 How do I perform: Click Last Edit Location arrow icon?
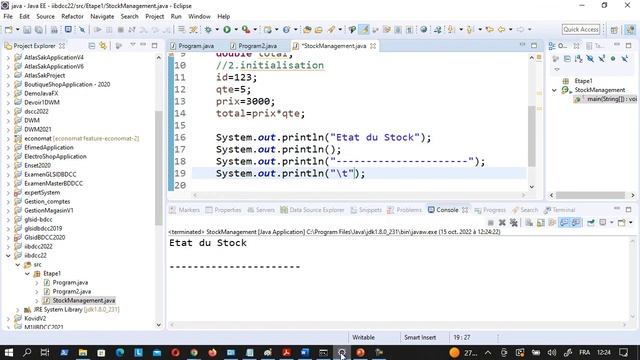pos(489,29)
